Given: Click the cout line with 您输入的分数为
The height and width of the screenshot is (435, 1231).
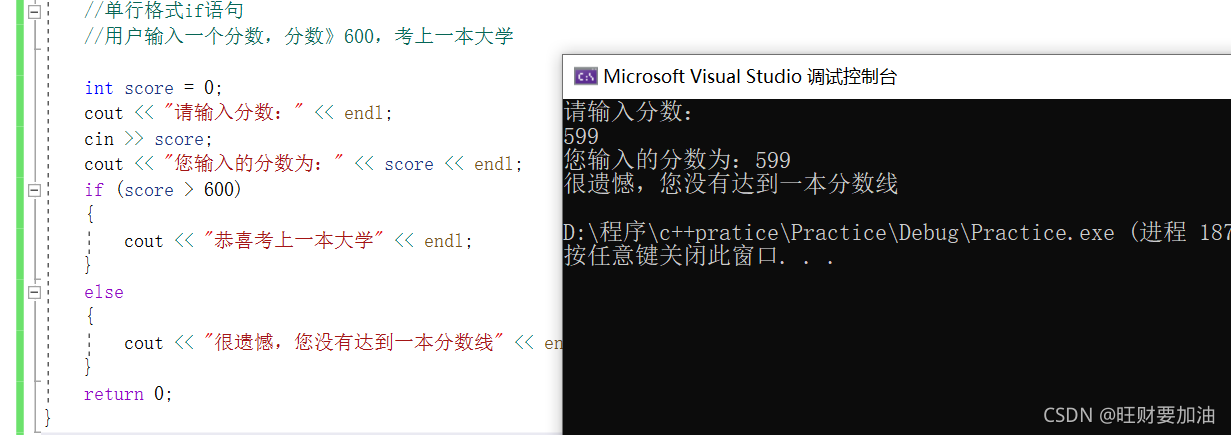Looking at the screenshot, I should point(304,164).
